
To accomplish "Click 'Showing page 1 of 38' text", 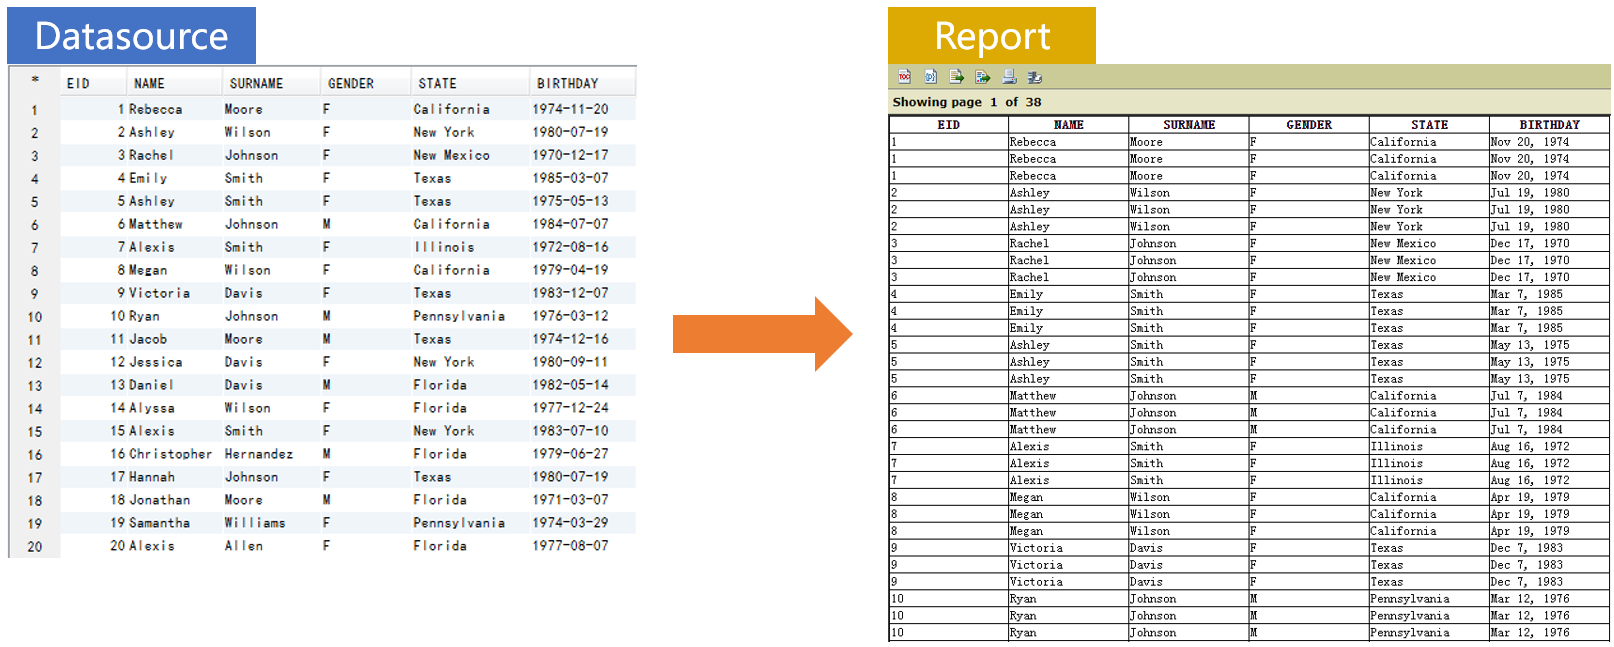I will (x=967, y=102).
